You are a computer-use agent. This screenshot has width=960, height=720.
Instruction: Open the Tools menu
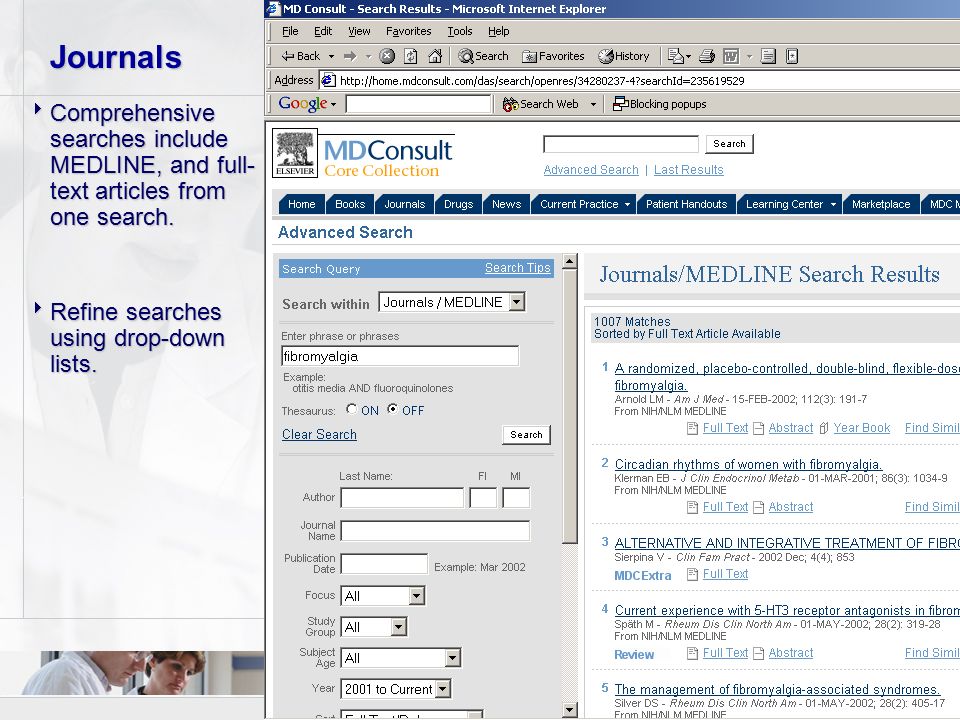pos(459,31)
